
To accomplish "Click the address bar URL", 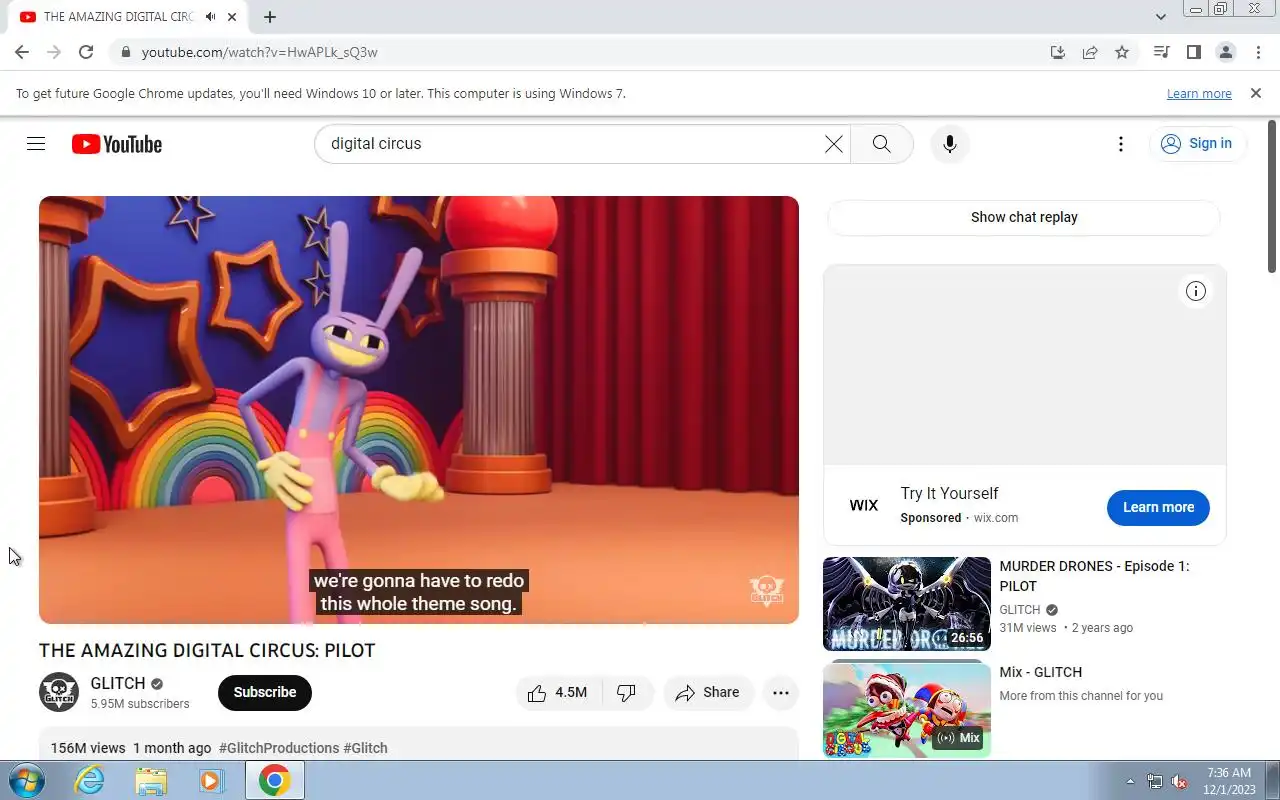I will 259,52.
